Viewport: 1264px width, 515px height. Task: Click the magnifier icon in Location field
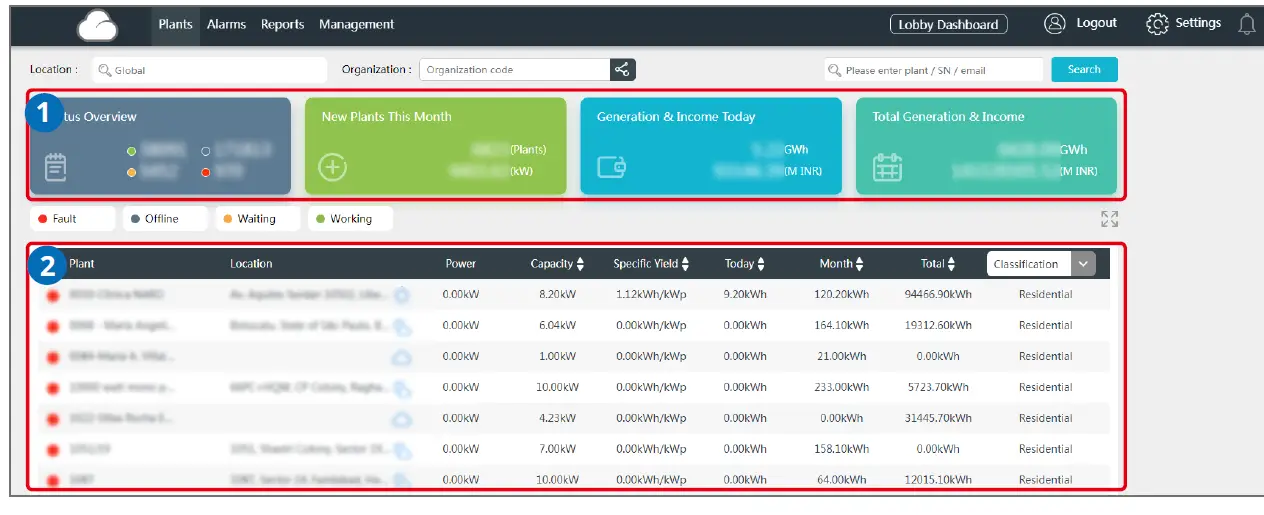pyautogui.click(x=104, y=70)
